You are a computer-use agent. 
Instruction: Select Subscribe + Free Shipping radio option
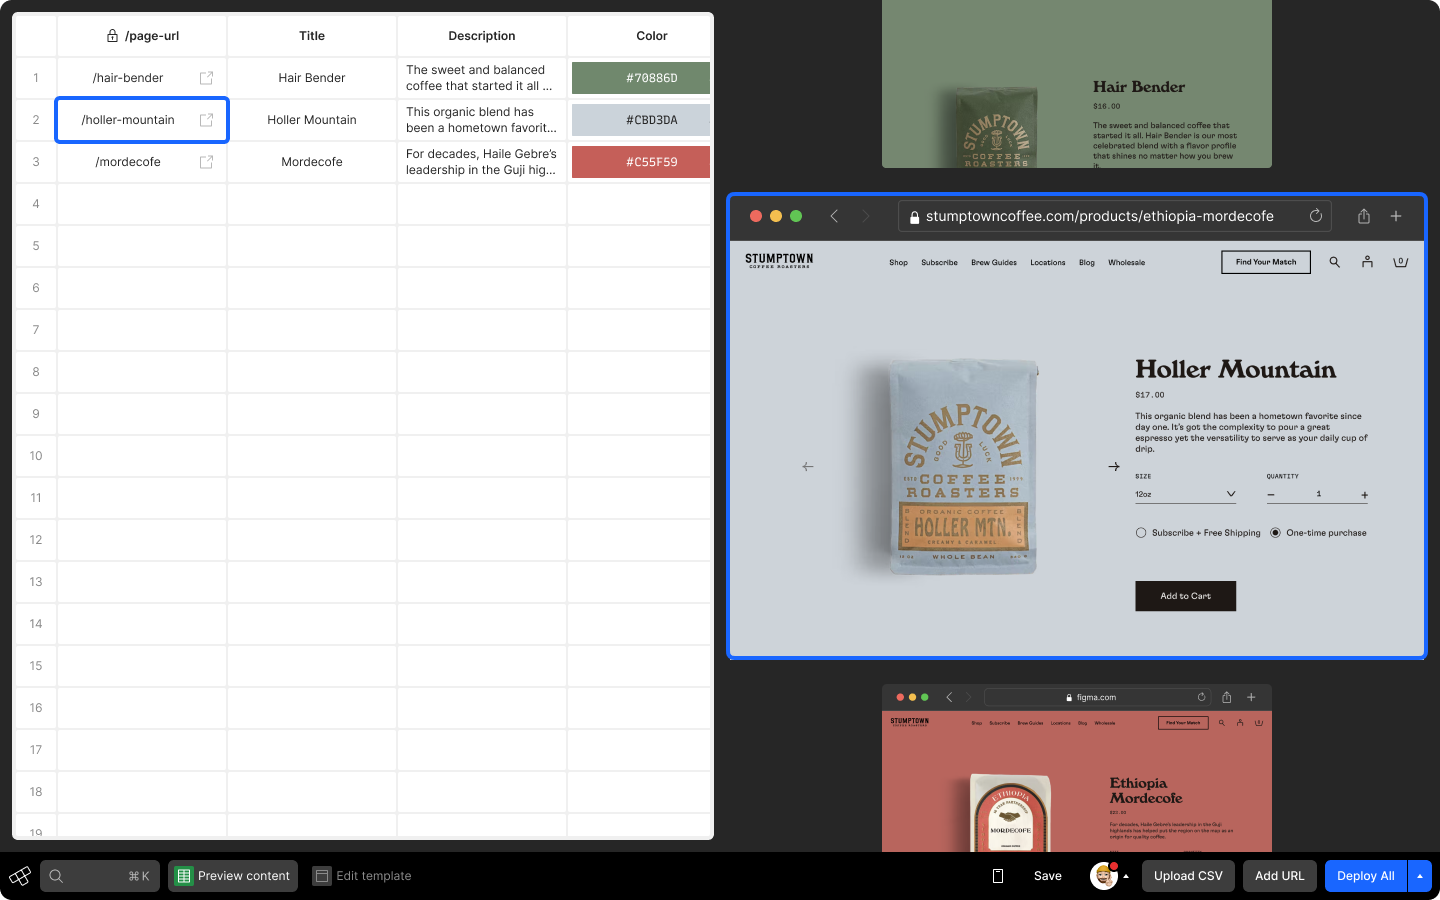pos(1141,533)
